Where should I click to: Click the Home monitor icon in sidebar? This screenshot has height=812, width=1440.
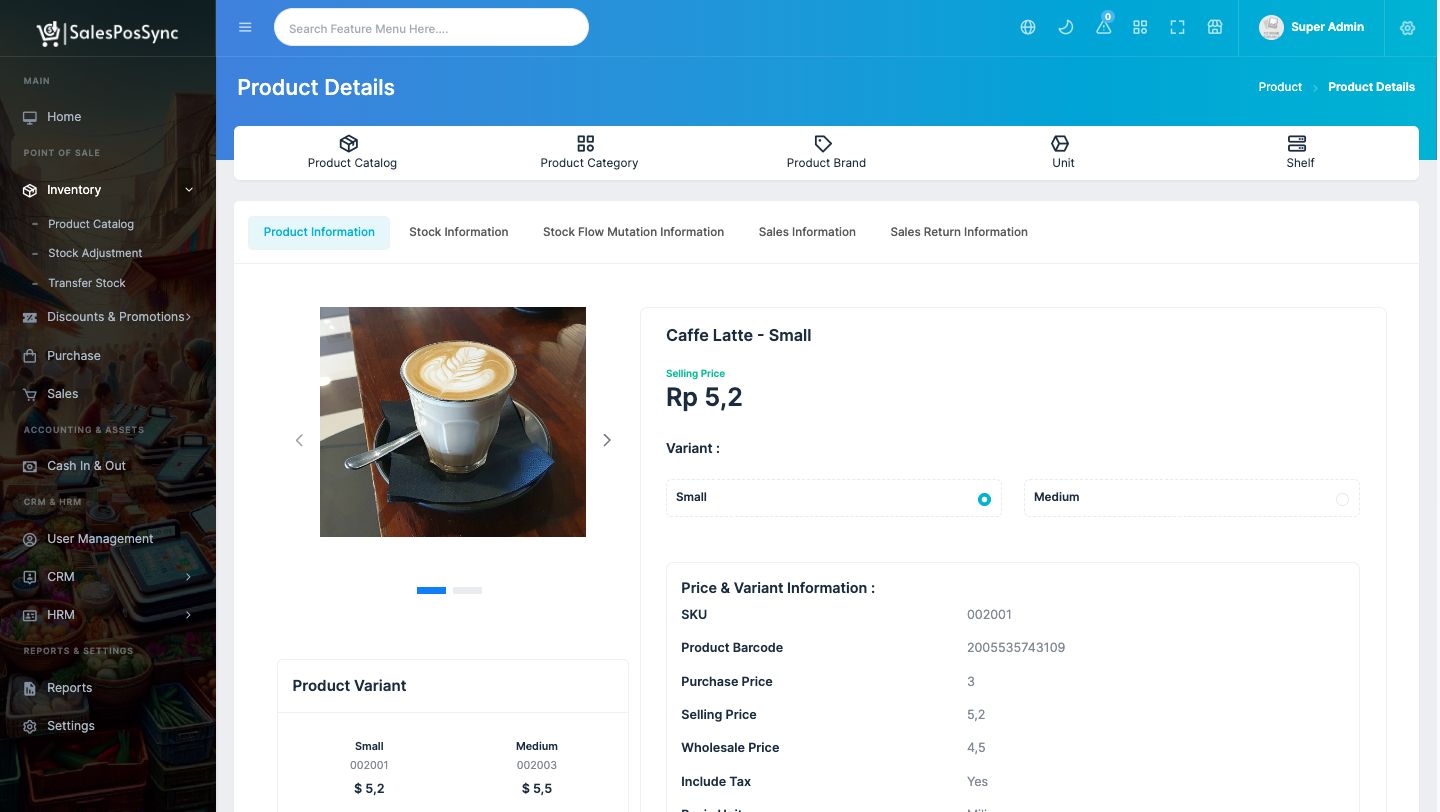tap(30, 117)
